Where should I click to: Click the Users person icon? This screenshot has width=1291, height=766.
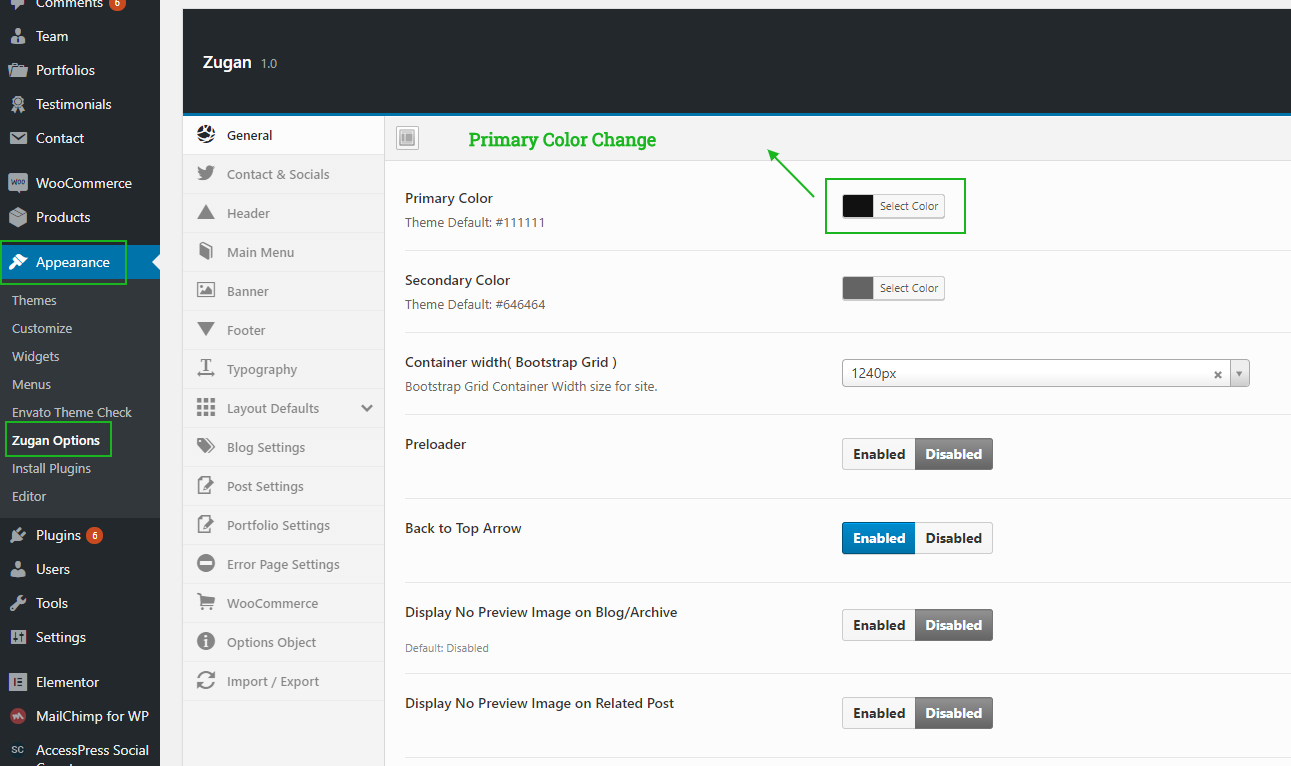pos(18,569)
